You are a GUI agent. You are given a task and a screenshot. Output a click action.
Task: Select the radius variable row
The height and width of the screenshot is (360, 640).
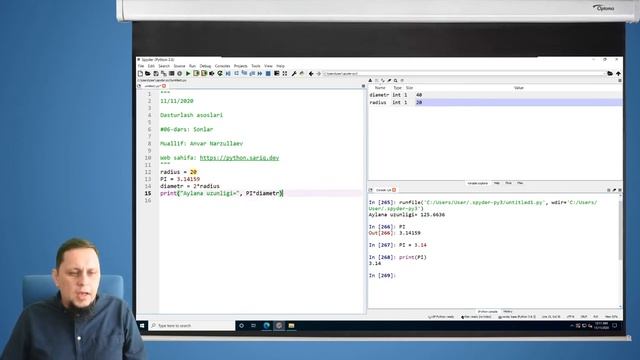point(495,102)
